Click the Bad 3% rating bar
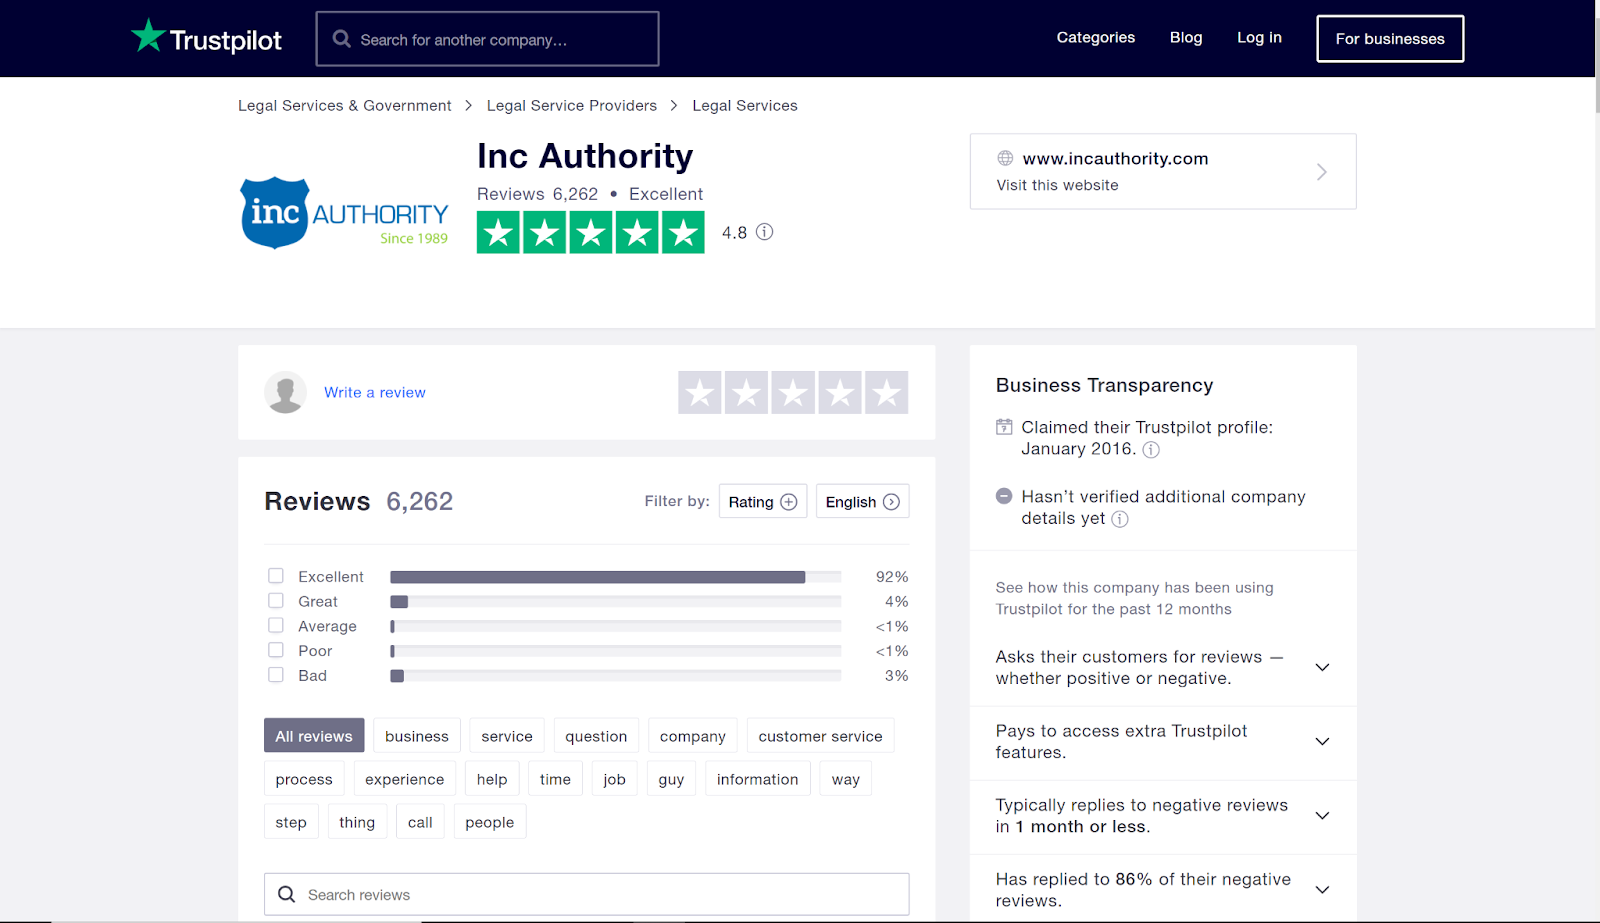Image resolution: width=1600 pixels, height=923 pixels. click(x=615, y=676)
